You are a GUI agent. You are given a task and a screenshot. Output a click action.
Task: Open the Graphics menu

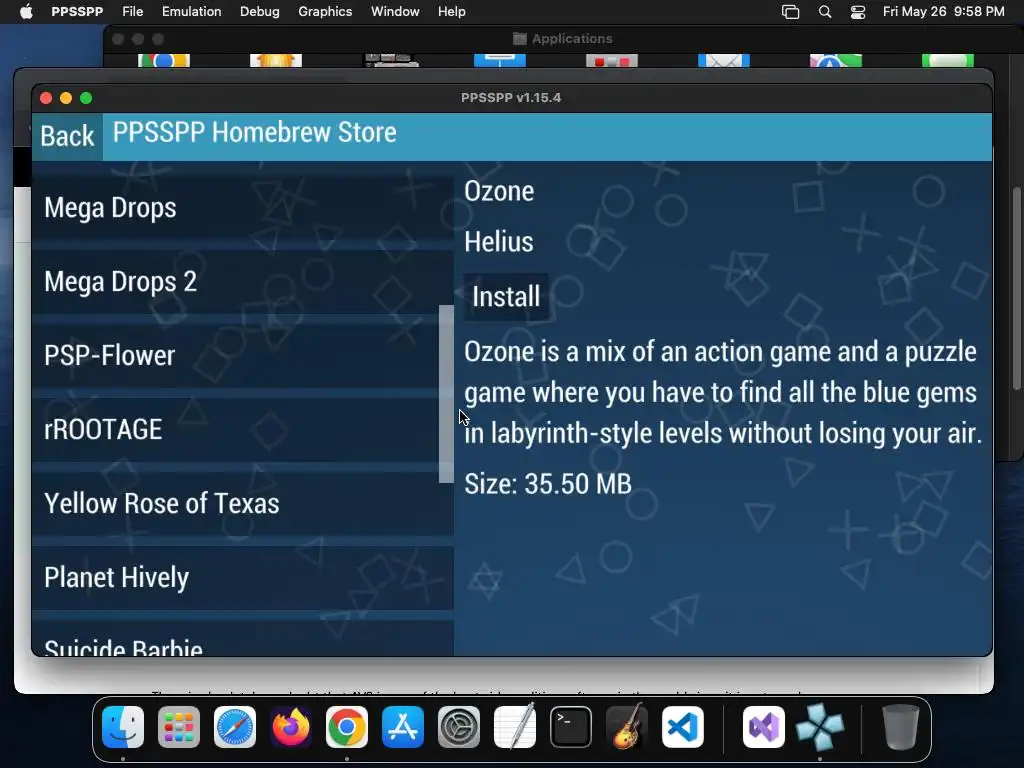pyautogui.click(x=325, y=12)
